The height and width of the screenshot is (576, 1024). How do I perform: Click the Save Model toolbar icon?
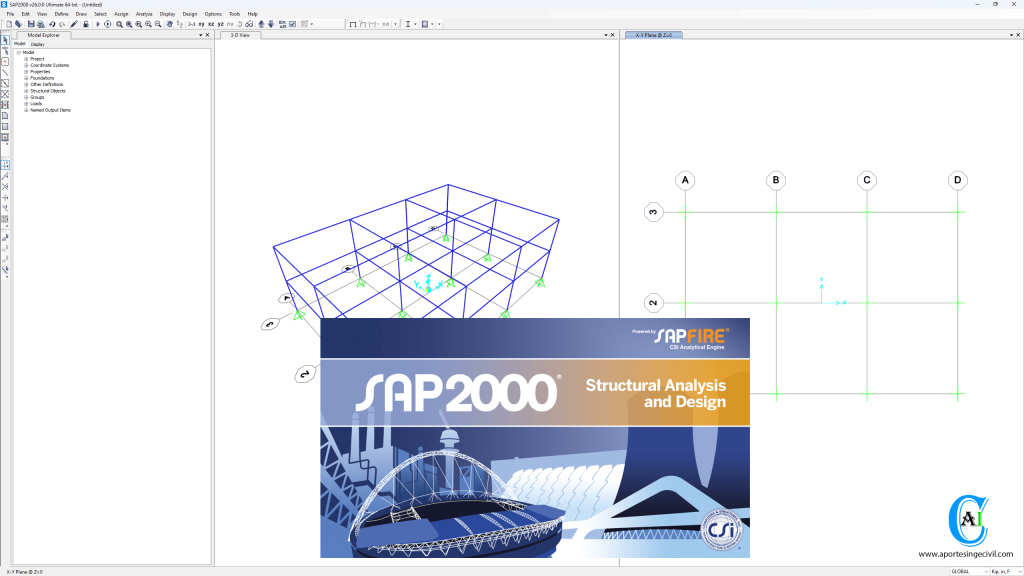point(32,23)
